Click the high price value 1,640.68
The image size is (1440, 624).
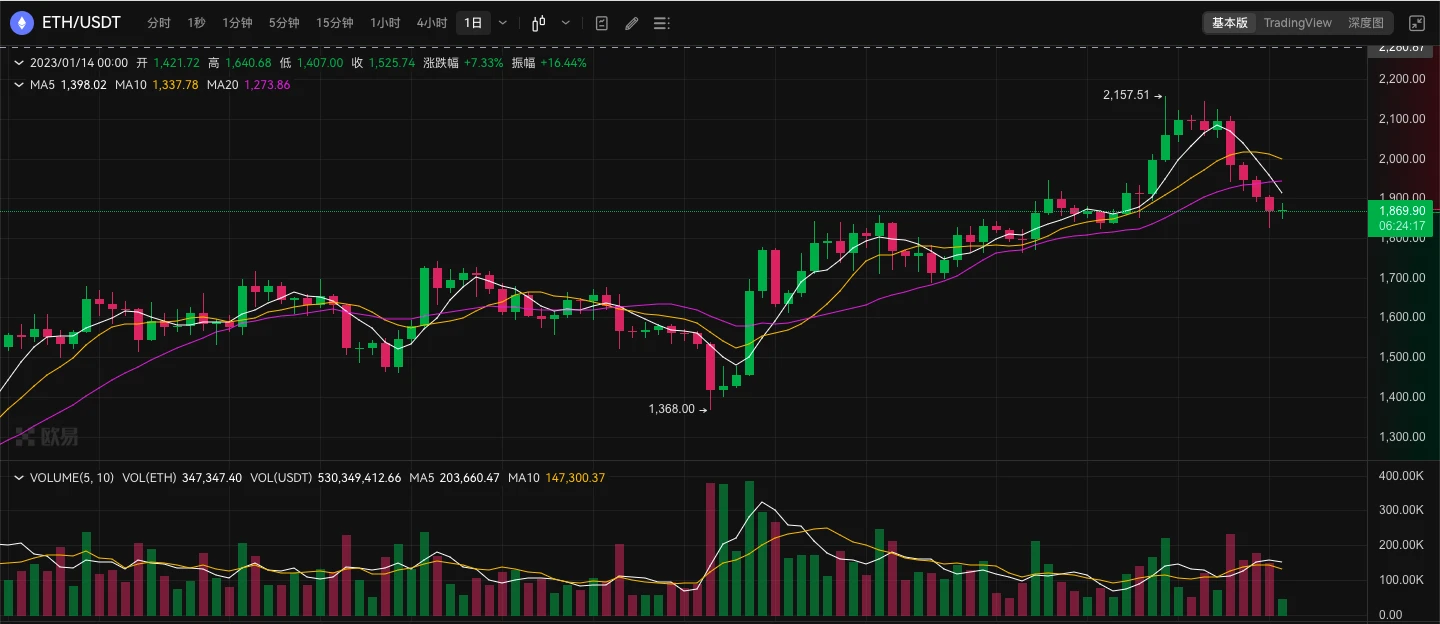[248, 62]
